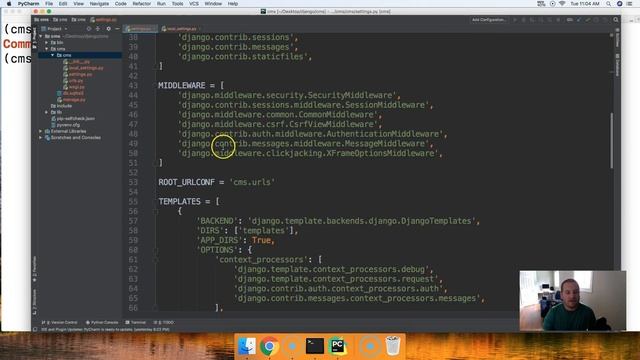Click the editor vertical scrollbar thumb

[611, 140]
